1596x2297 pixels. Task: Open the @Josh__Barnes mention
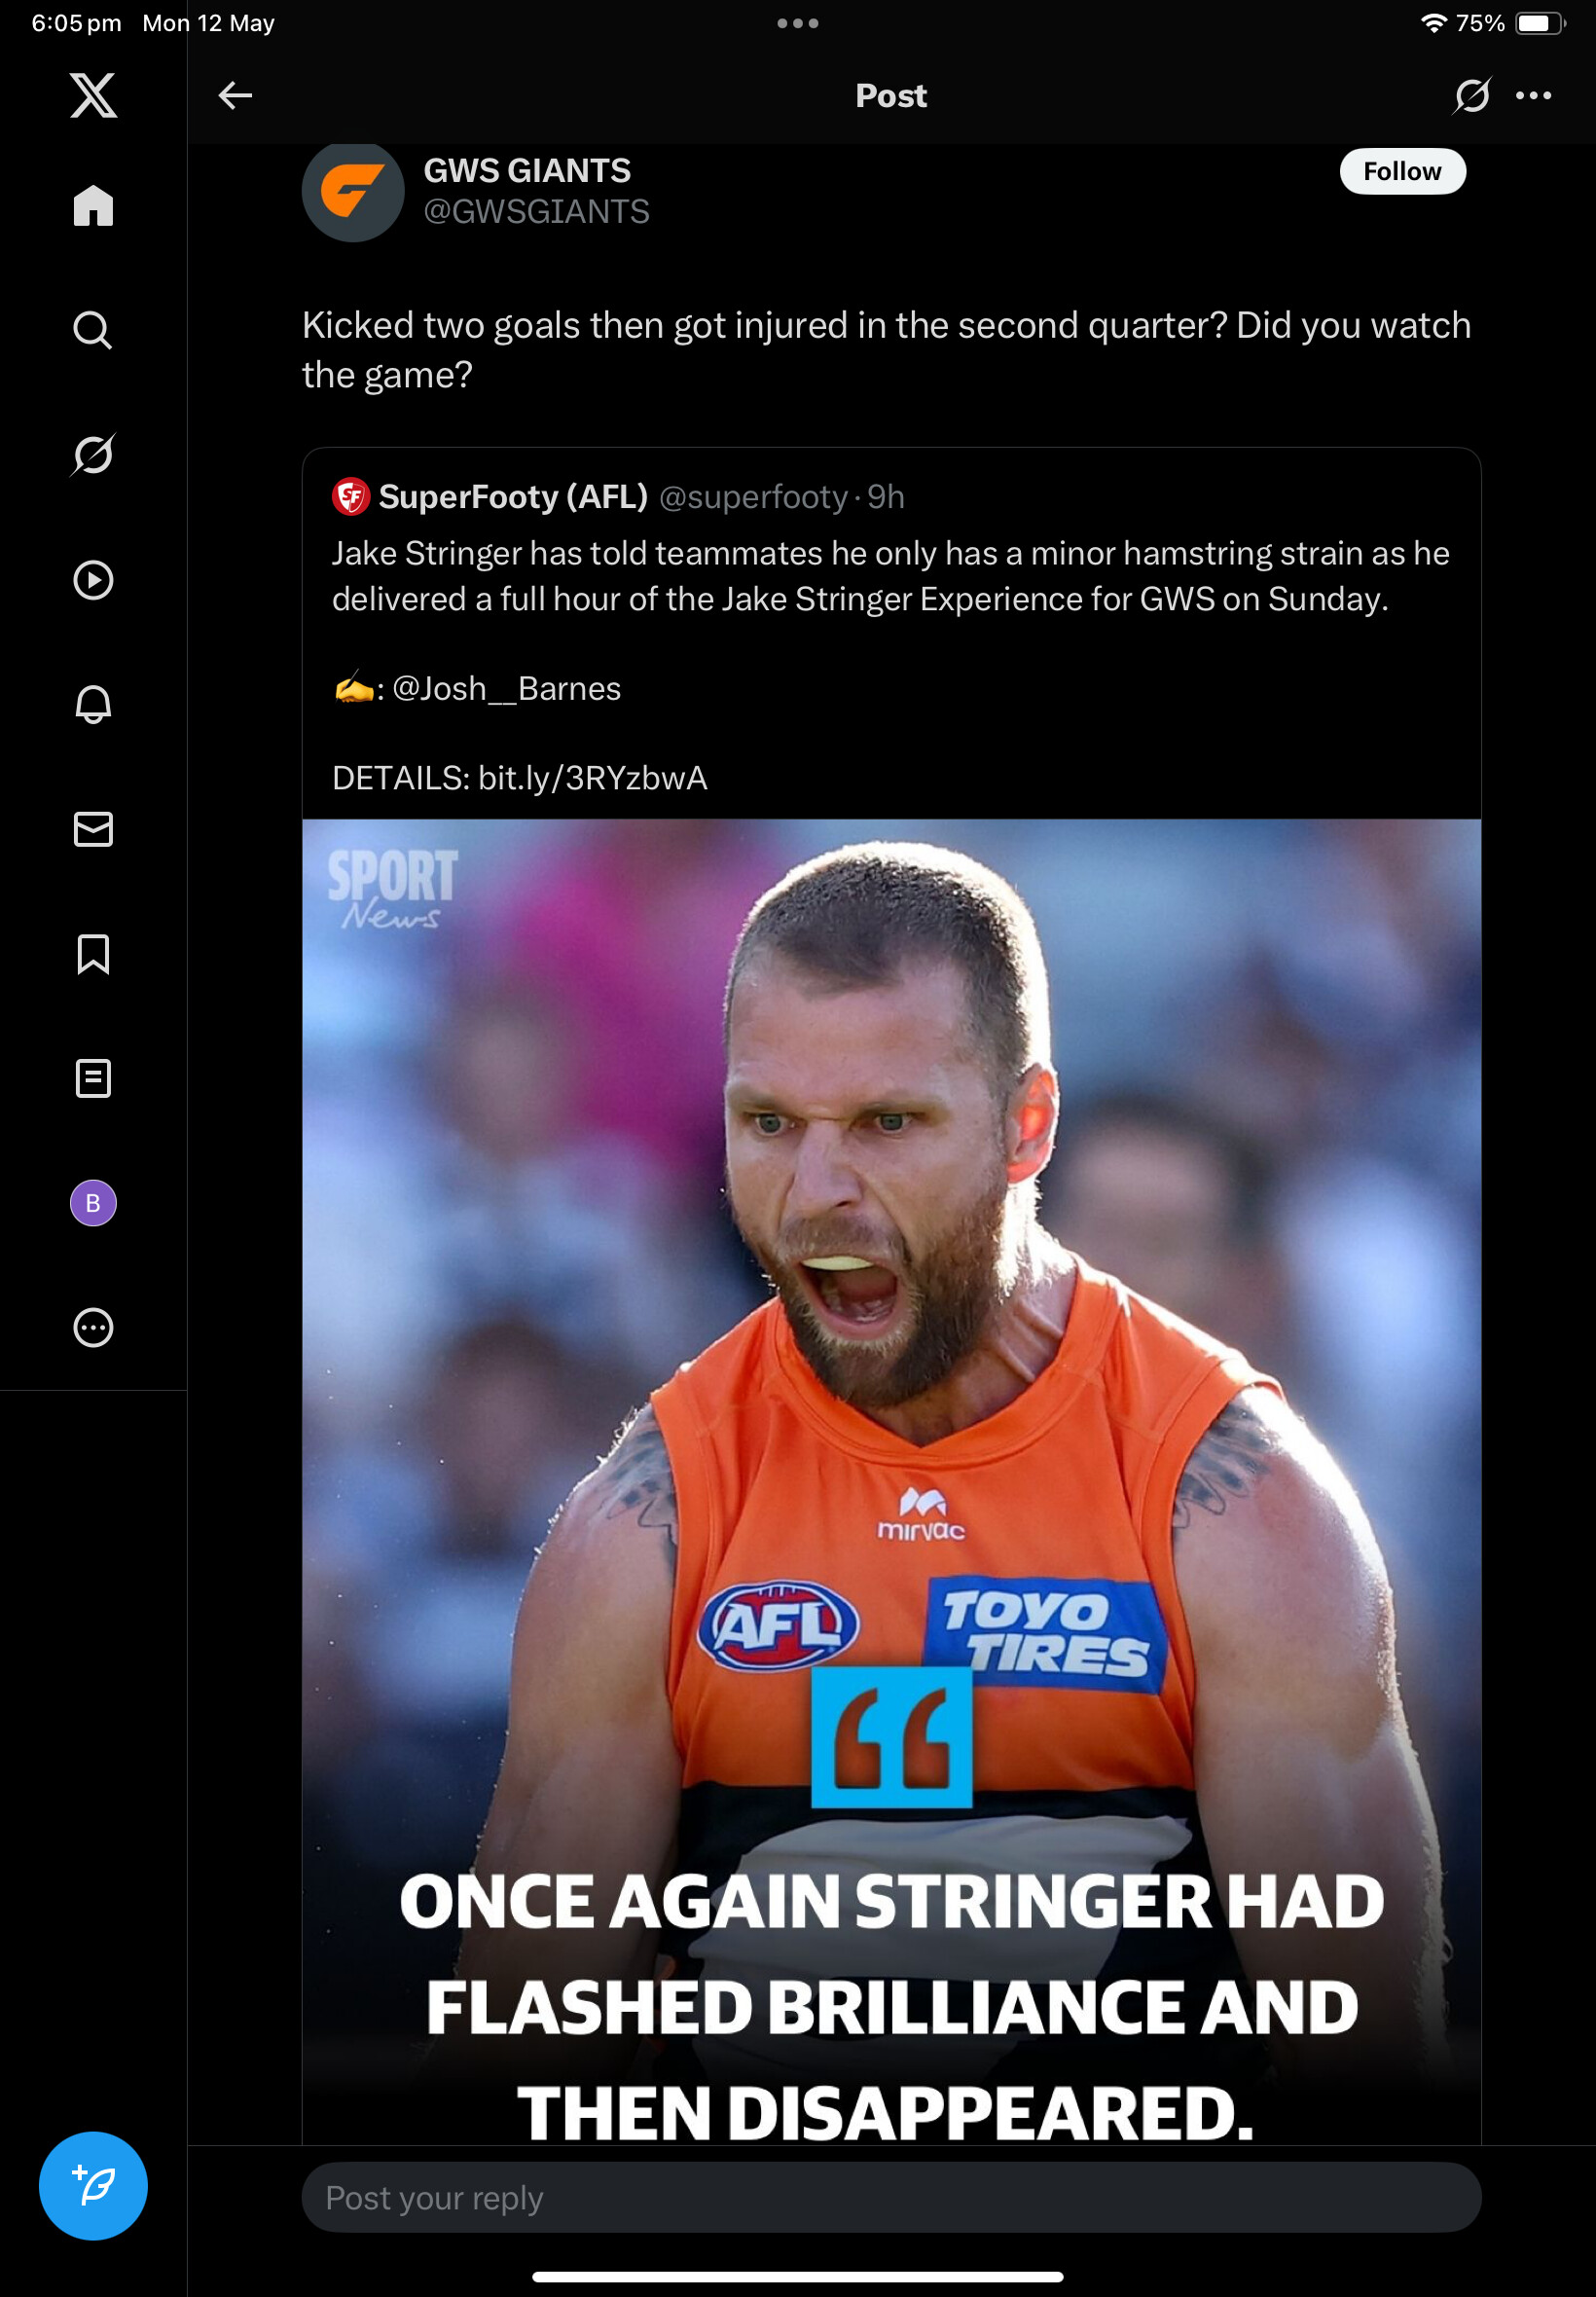point(506,689)
